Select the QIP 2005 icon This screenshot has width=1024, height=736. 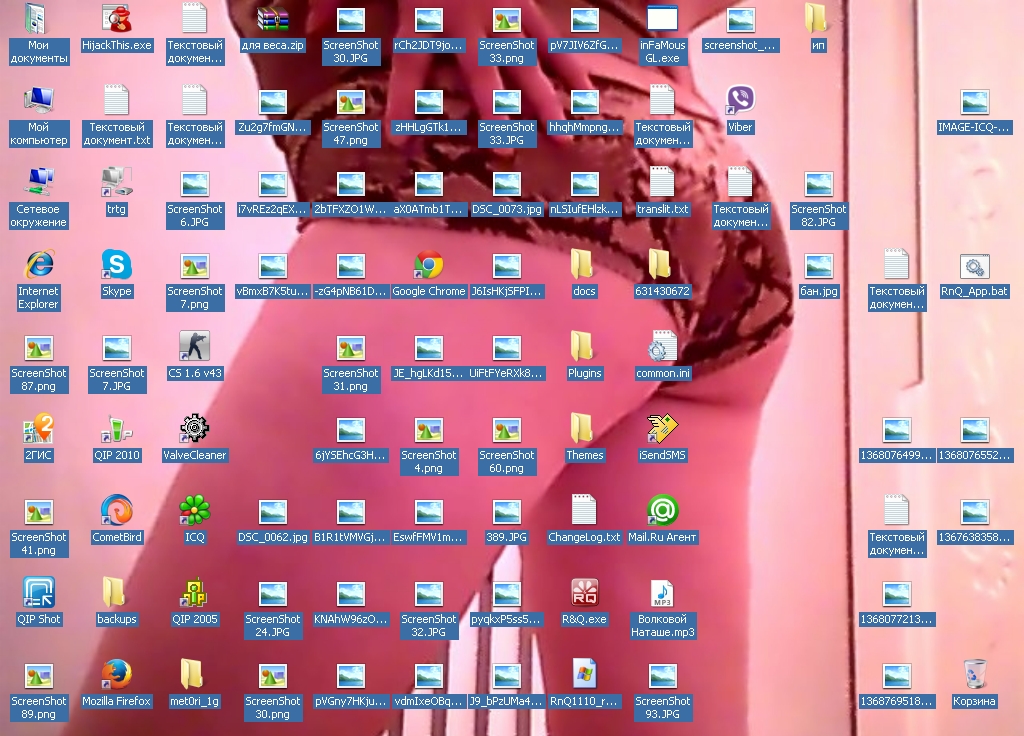(195, 593)
